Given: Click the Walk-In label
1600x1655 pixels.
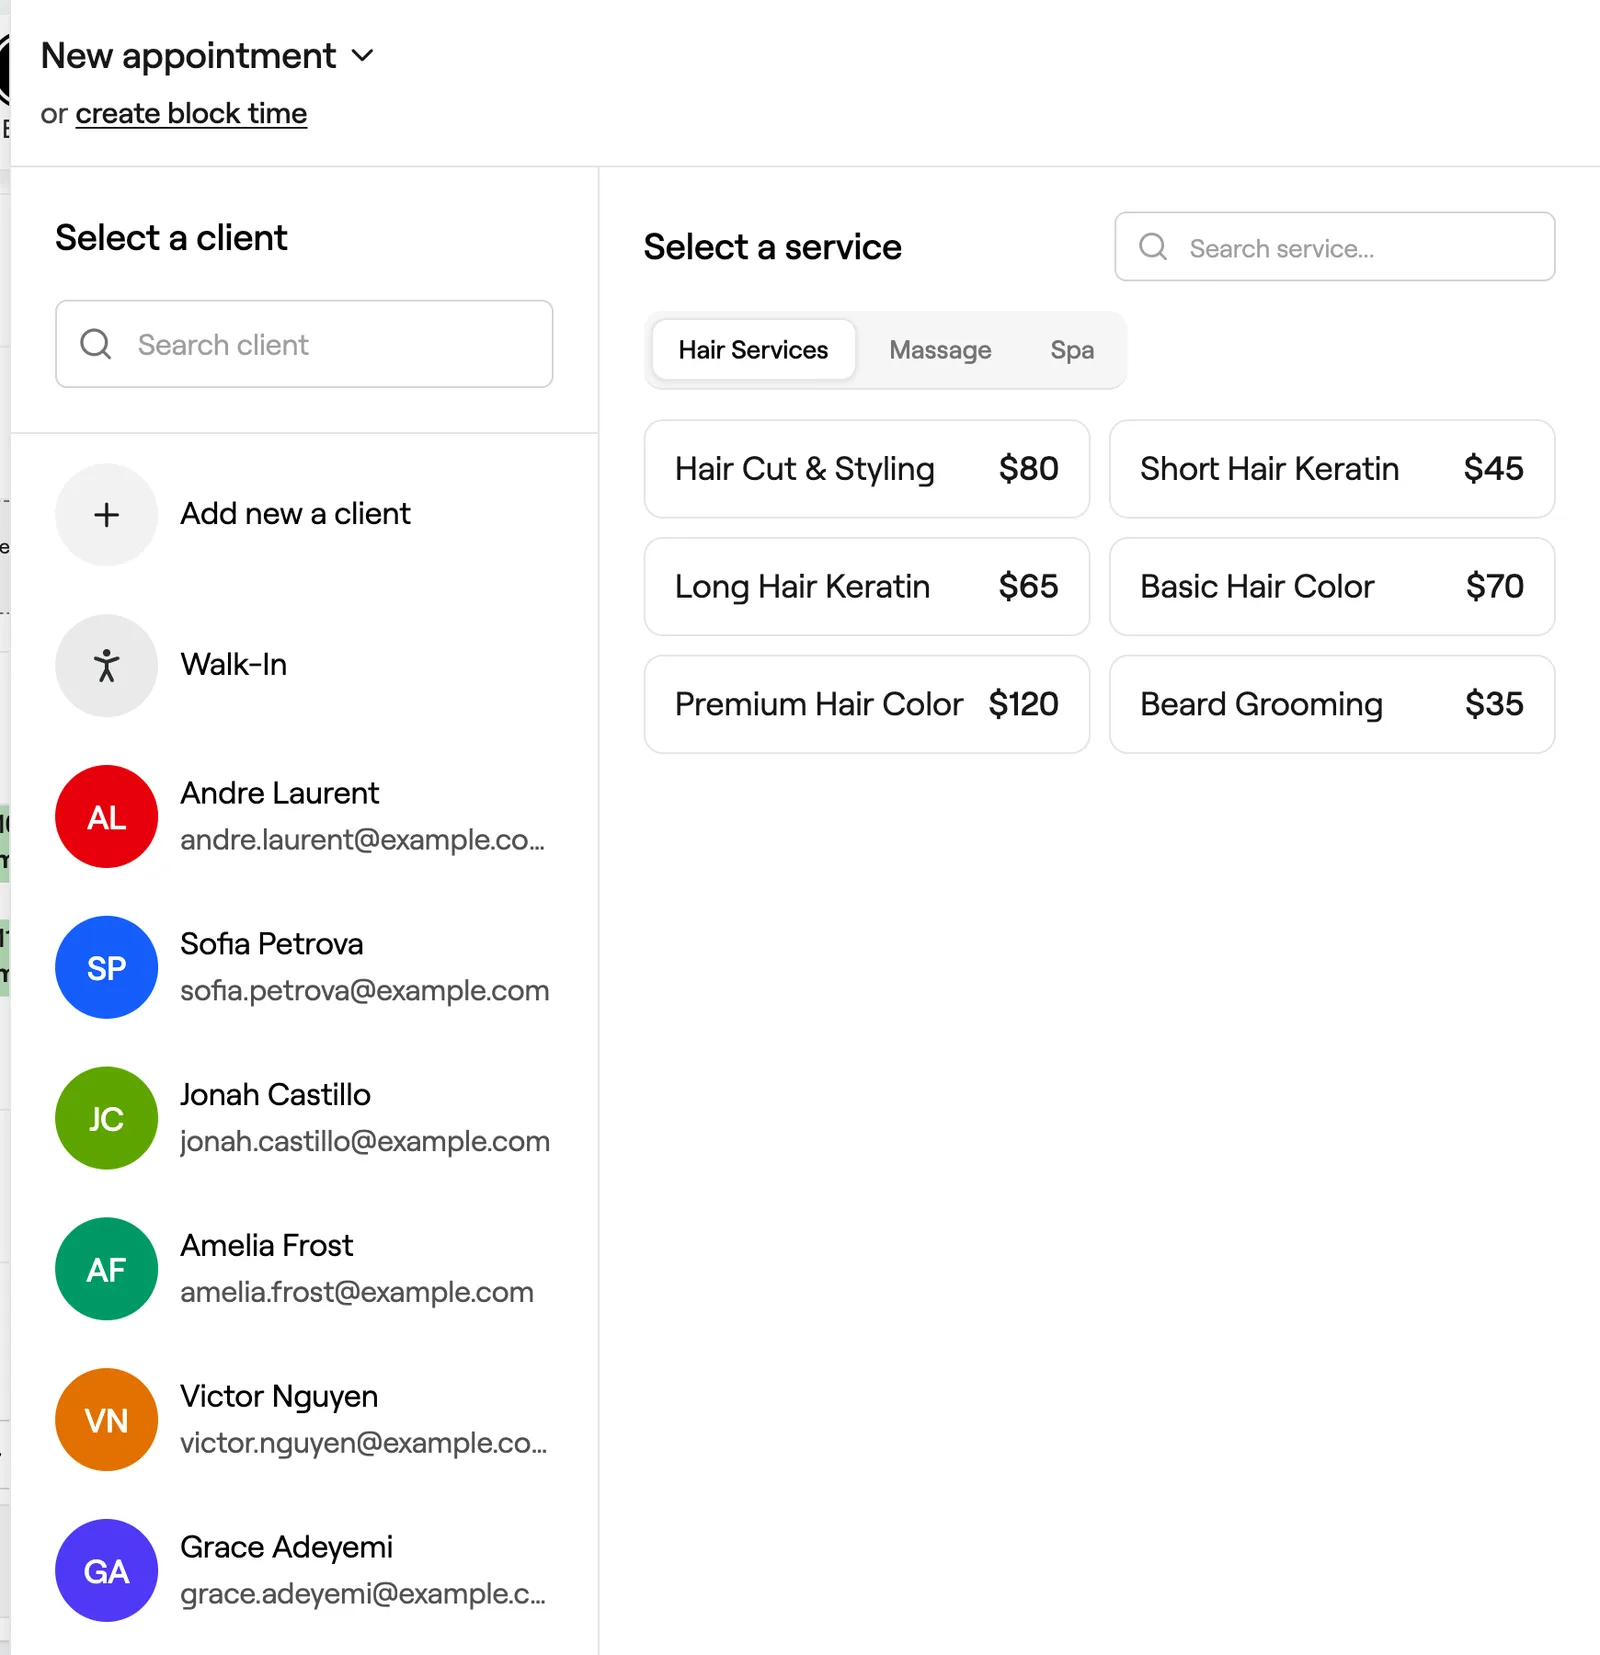Looking at the screenshot, I should (234, 665).
